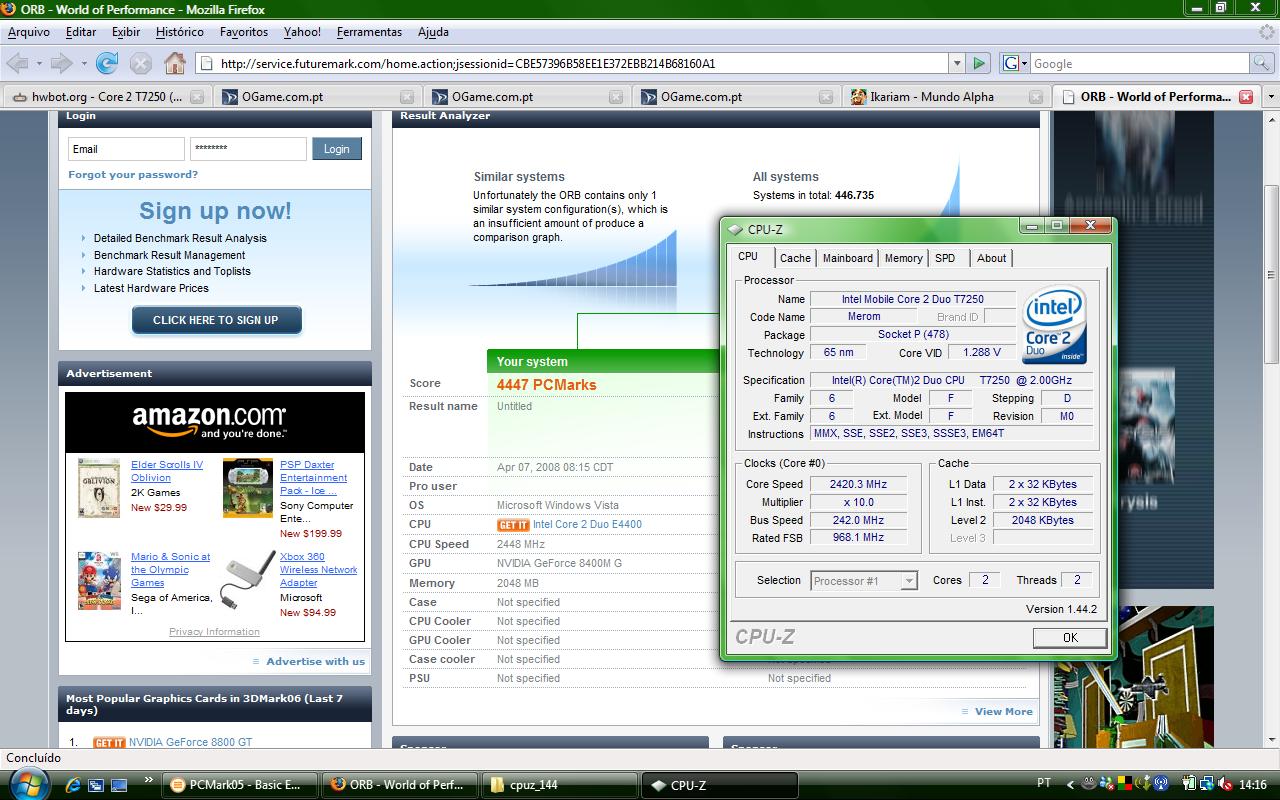Image resolution: width=1280 pixels, height=800 pixels.
Task: Open the SPD tab in CPU-Z
Action: click(945, 258)
